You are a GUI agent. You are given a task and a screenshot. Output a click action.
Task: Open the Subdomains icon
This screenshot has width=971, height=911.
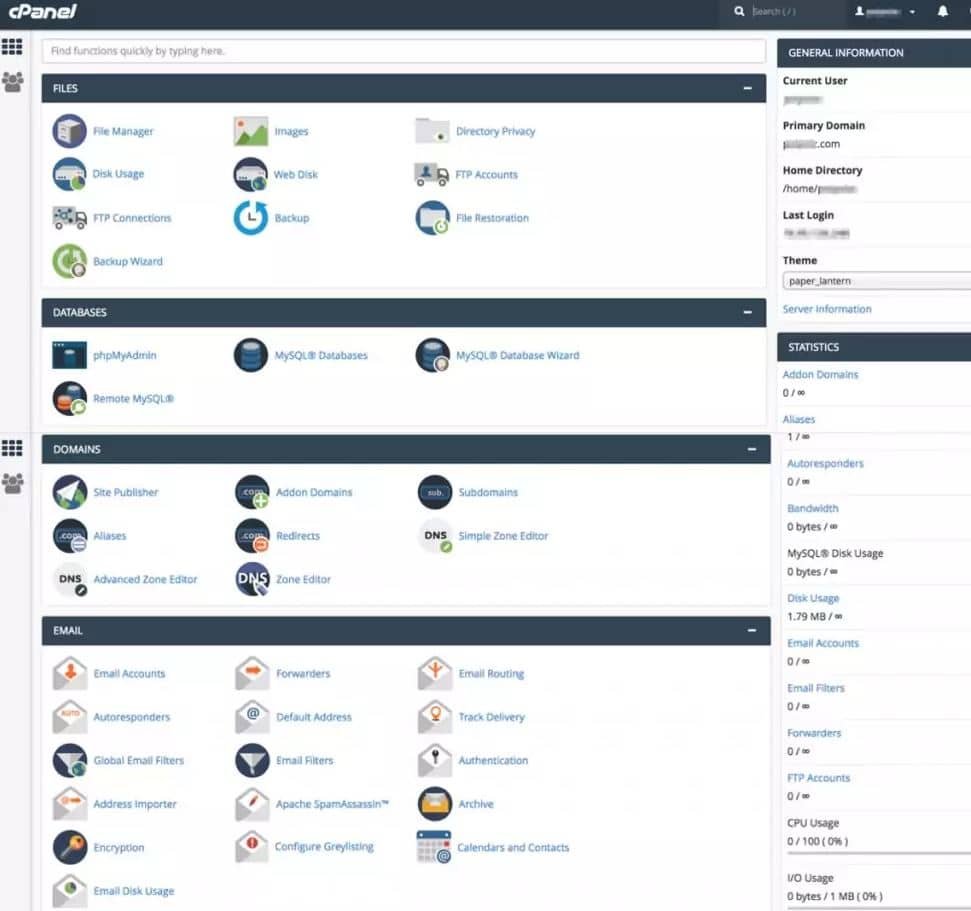tap(435, 492)
